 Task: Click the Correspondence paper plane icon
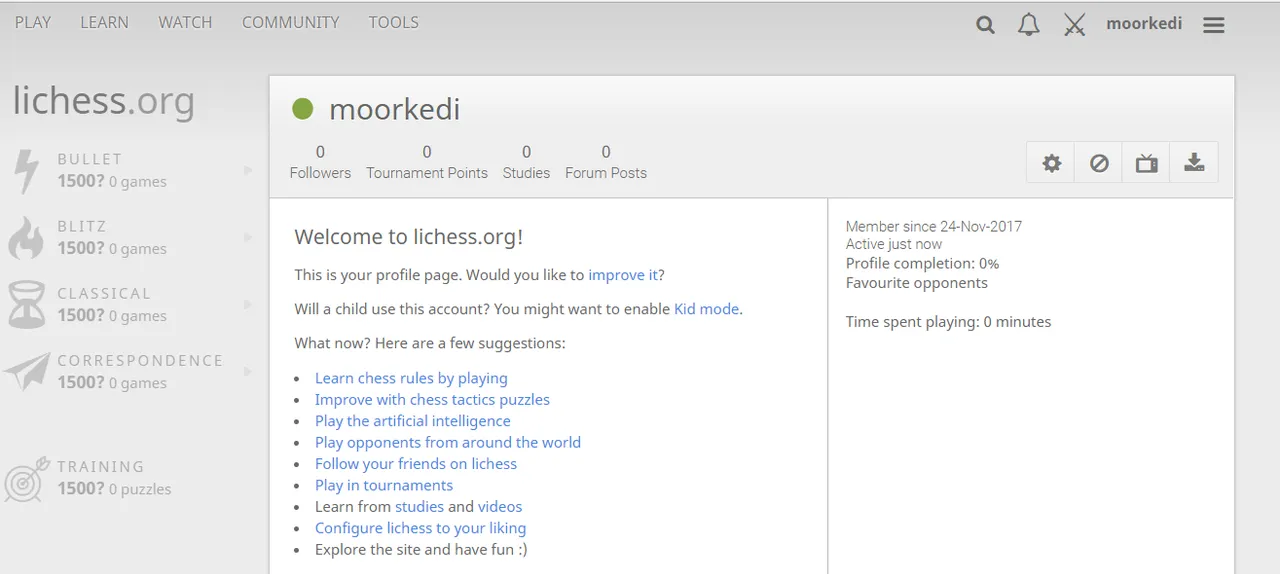(26, 371)
